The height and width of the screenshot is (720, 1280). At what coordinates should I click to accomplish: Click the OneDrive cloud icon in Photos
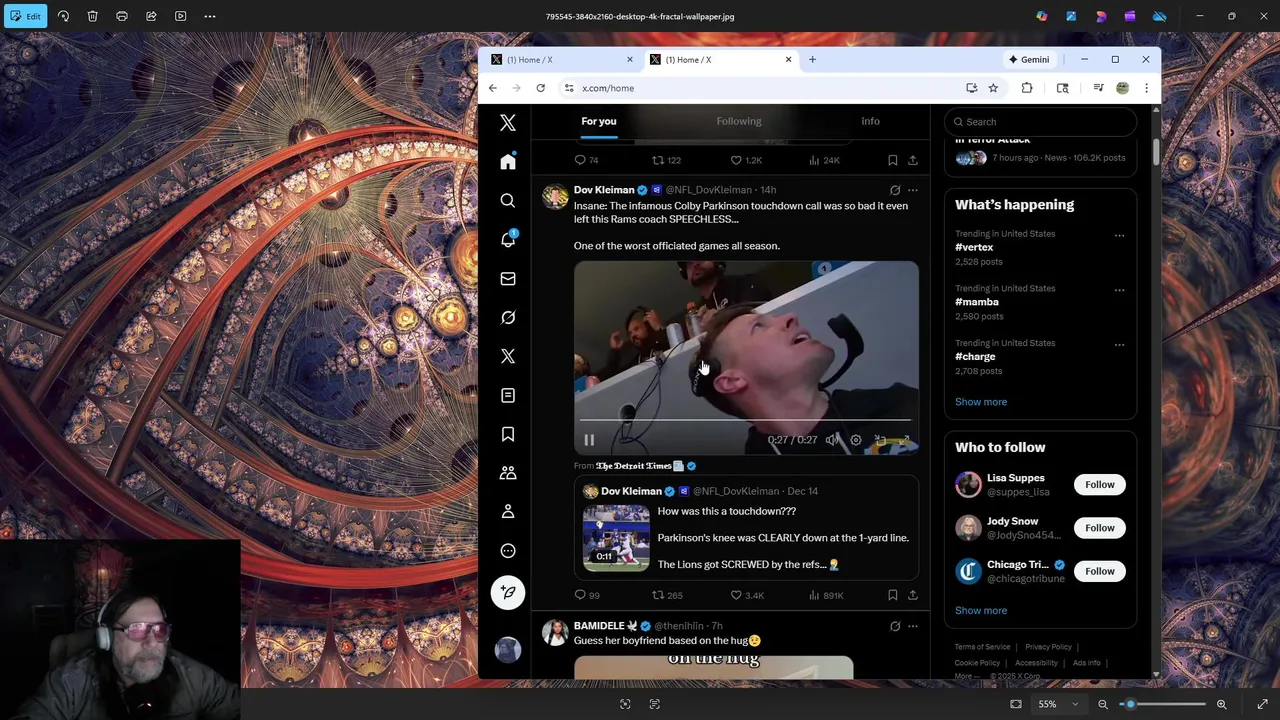pyautogui.click(x=1160, y=16)
